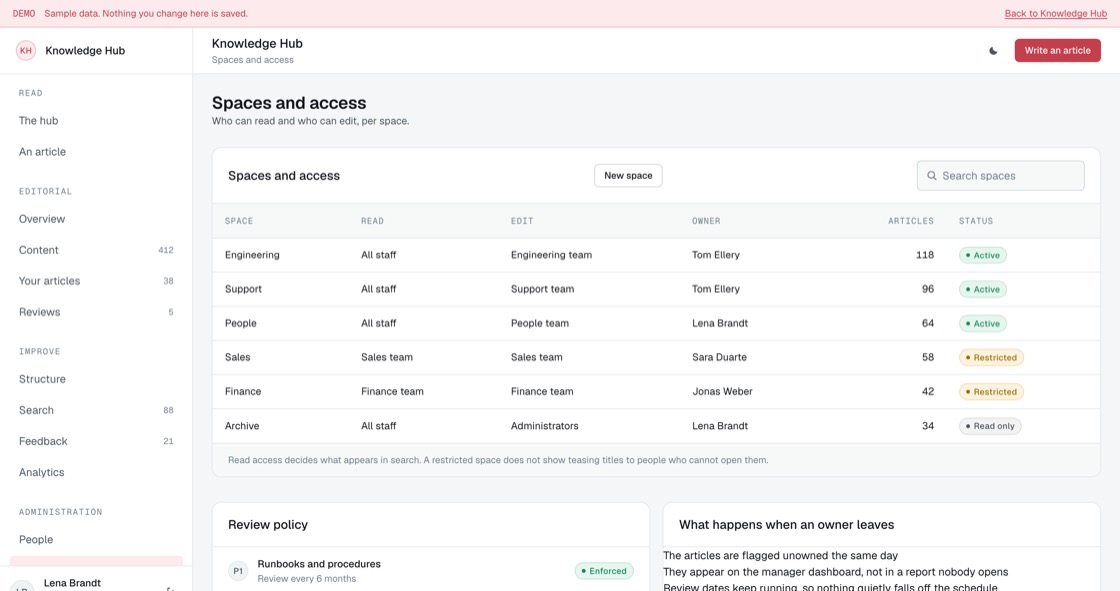This screenshot has width=1120, height=591.
Task: Click the Engineering space name
Action: 252,255
